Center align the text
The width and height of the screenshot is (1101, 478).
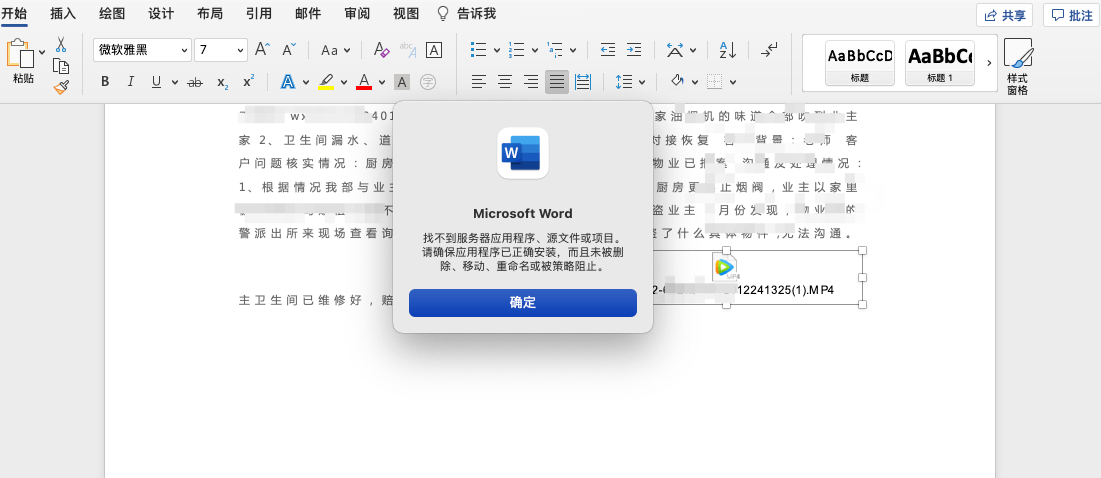coord(505,82)
